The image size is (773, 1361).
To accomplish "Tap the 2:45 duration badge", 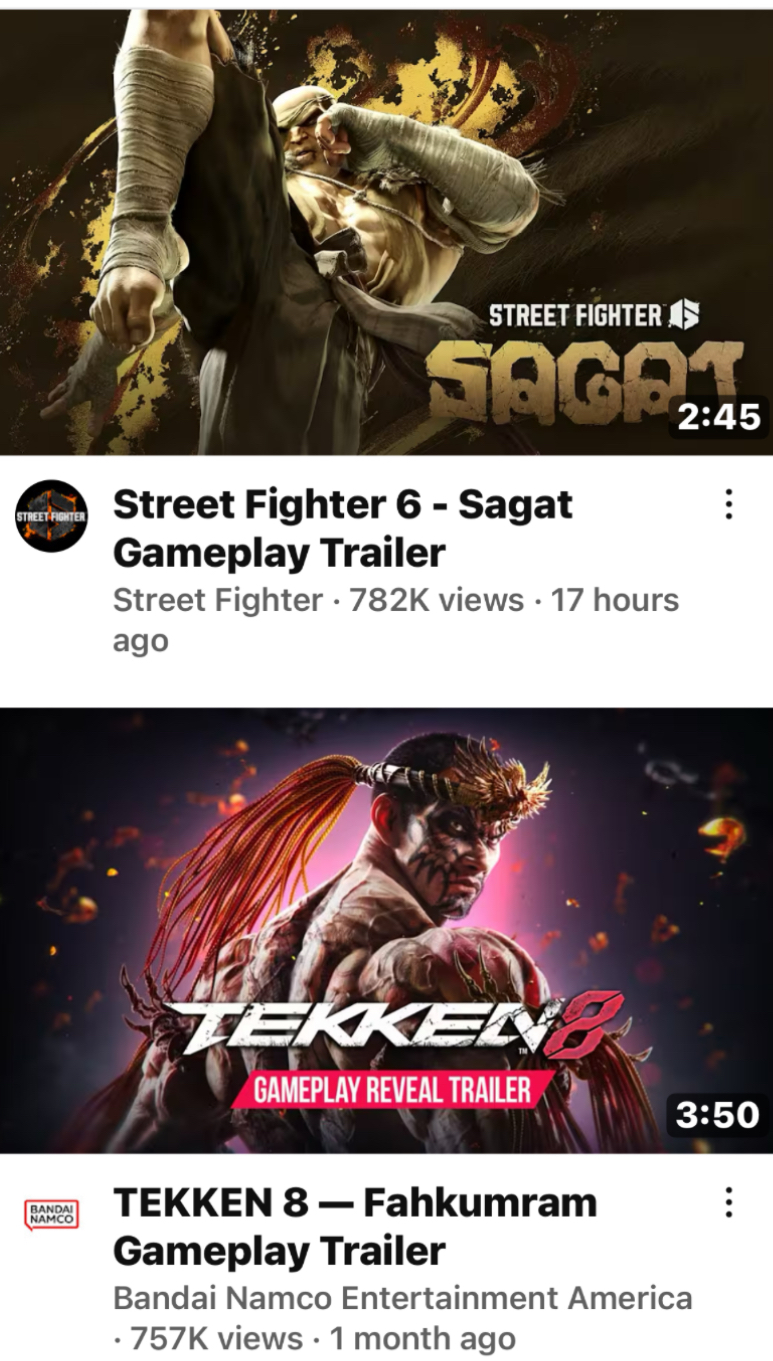I will (718, 417).
